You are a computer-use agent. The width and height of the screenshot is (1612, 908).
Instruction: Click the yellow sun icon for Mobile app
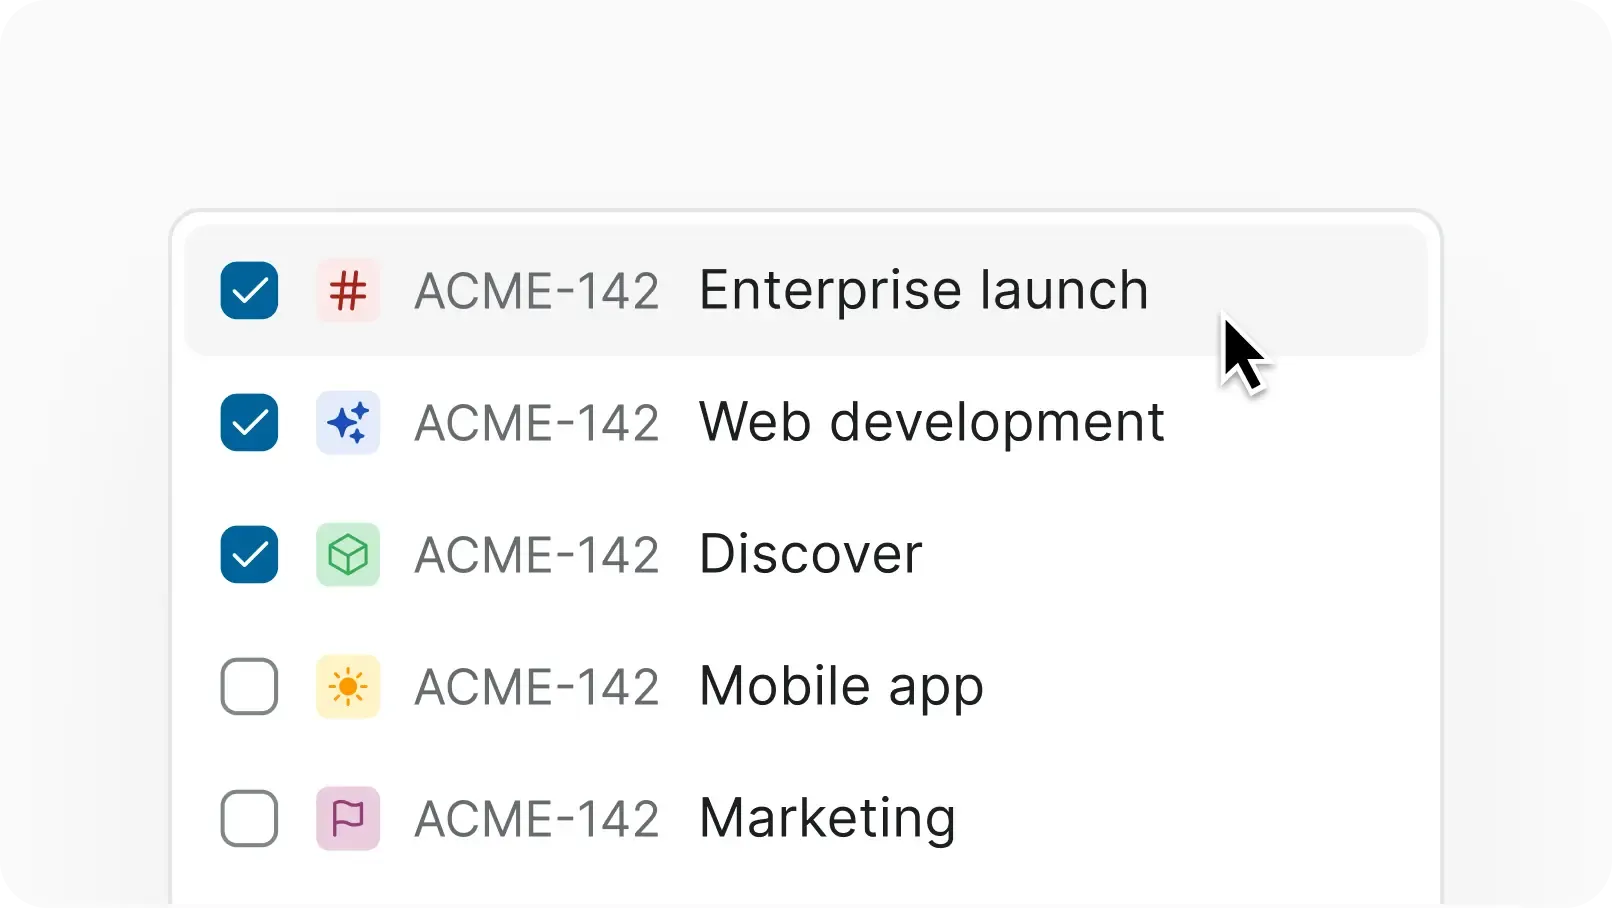point(348,687)
